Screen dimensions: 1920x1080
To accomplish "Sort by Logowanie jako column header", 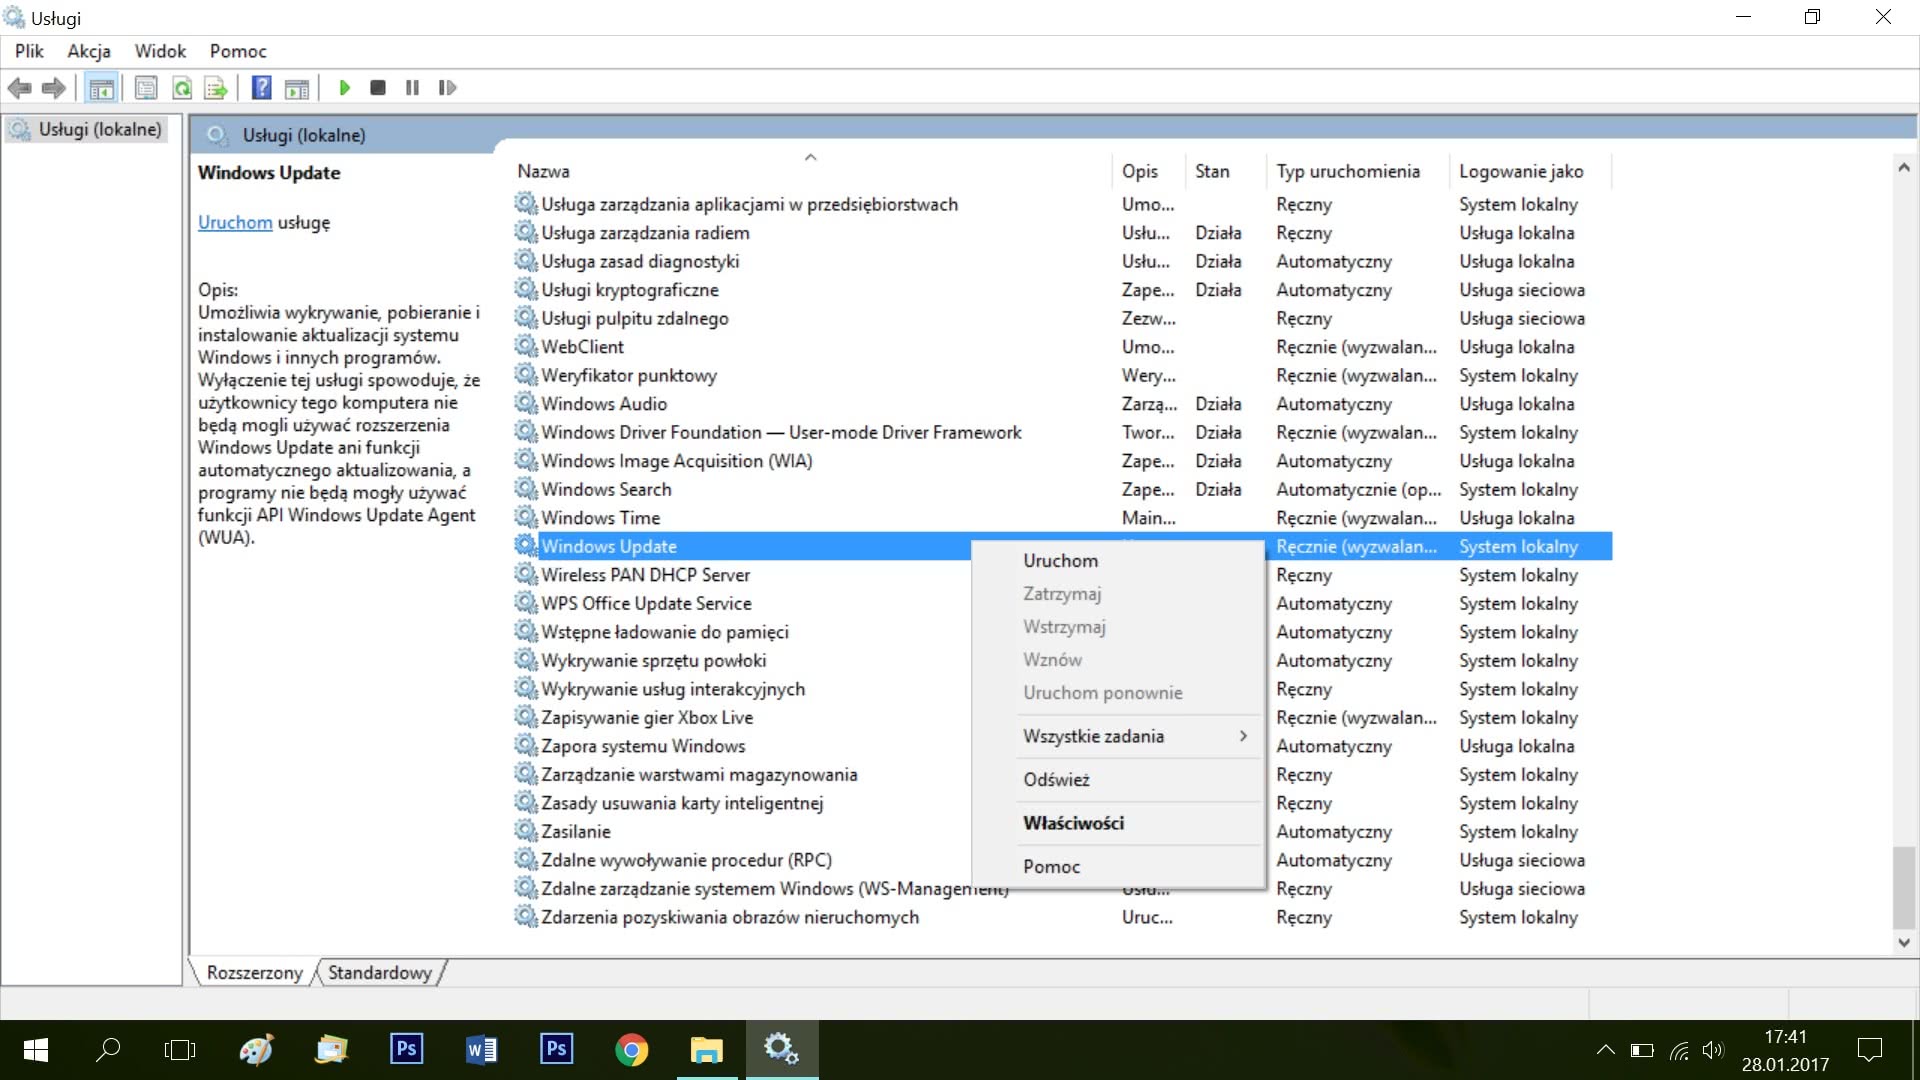I will (1530, 171).
